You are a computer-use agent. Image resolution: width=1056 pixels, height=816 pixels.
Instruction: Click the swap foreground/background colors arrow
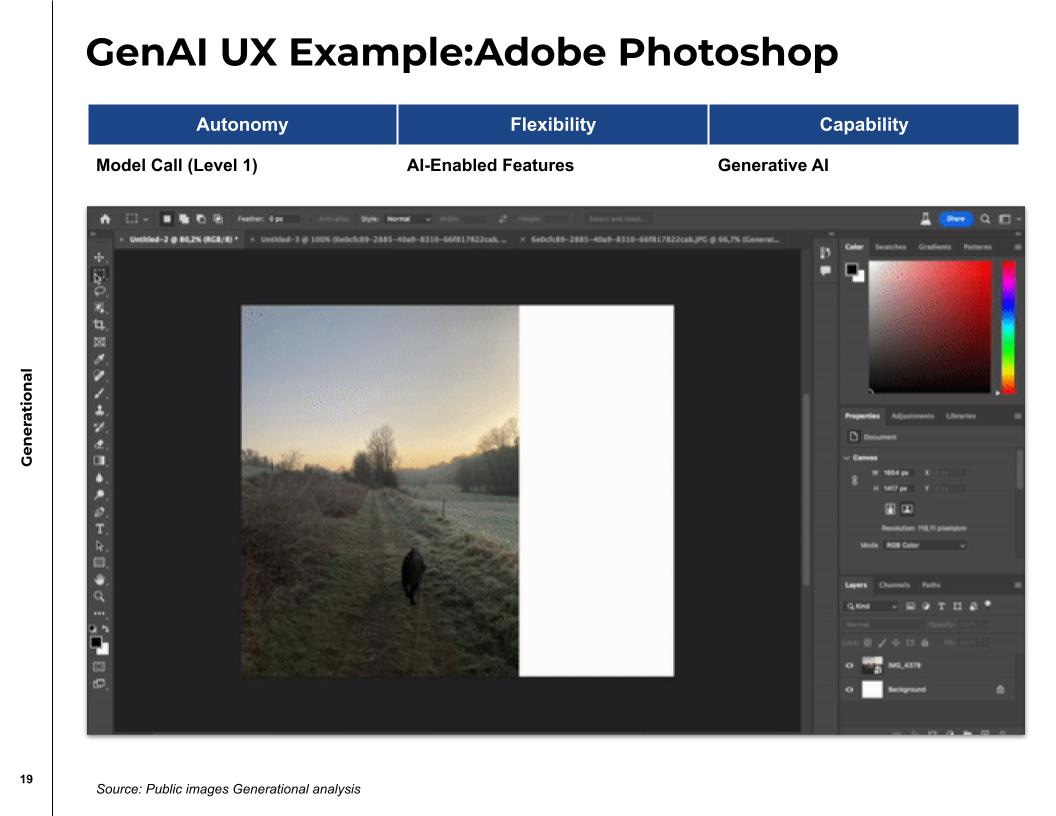pos(106,628)
